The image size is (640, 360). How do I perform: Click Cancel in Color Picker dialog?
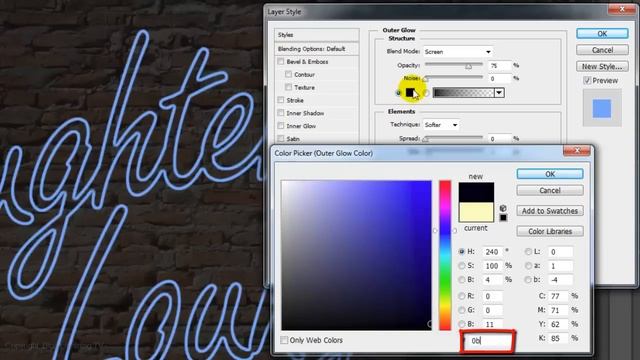point(550,190)
